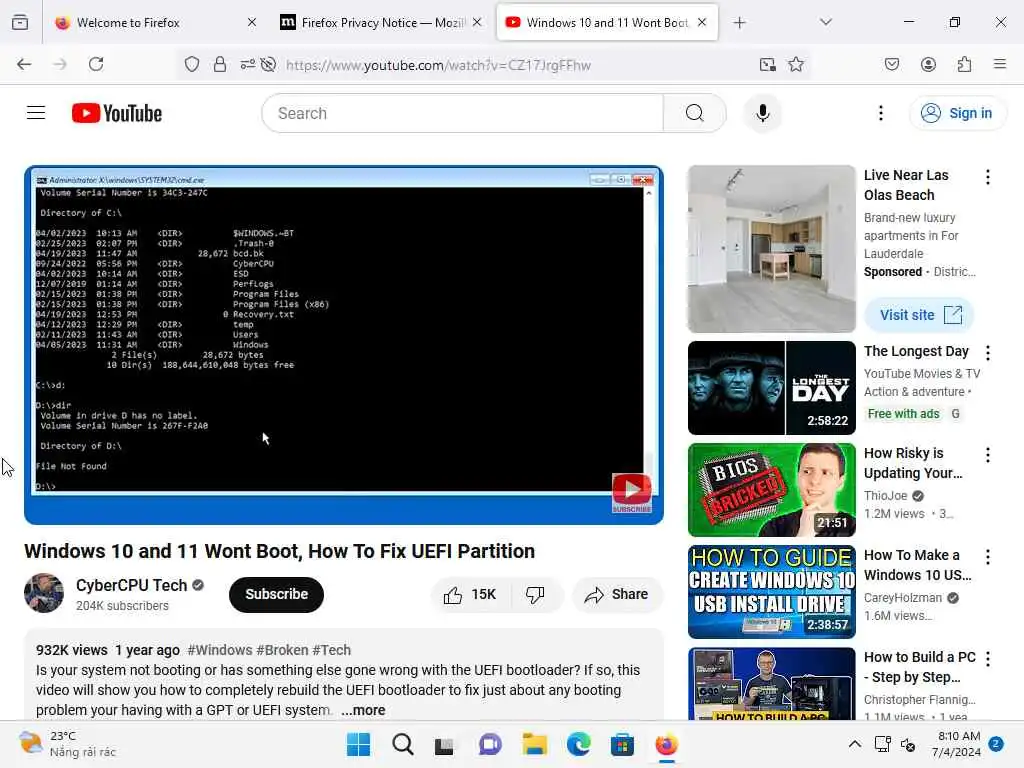The image size is (1024, 768).
Task: Close the Welcome to Firefox tab
Action: (252, 22)
